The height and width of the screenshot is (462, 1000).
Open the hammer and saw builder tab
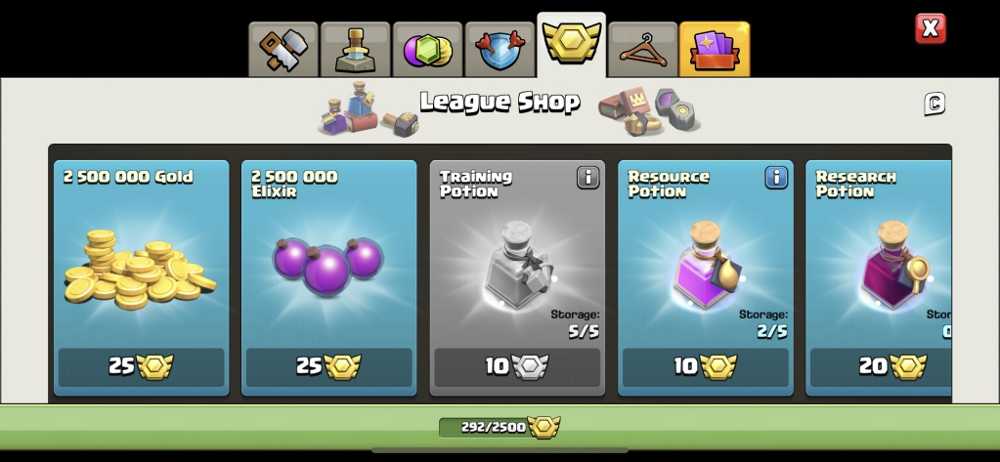coord(283,50)
